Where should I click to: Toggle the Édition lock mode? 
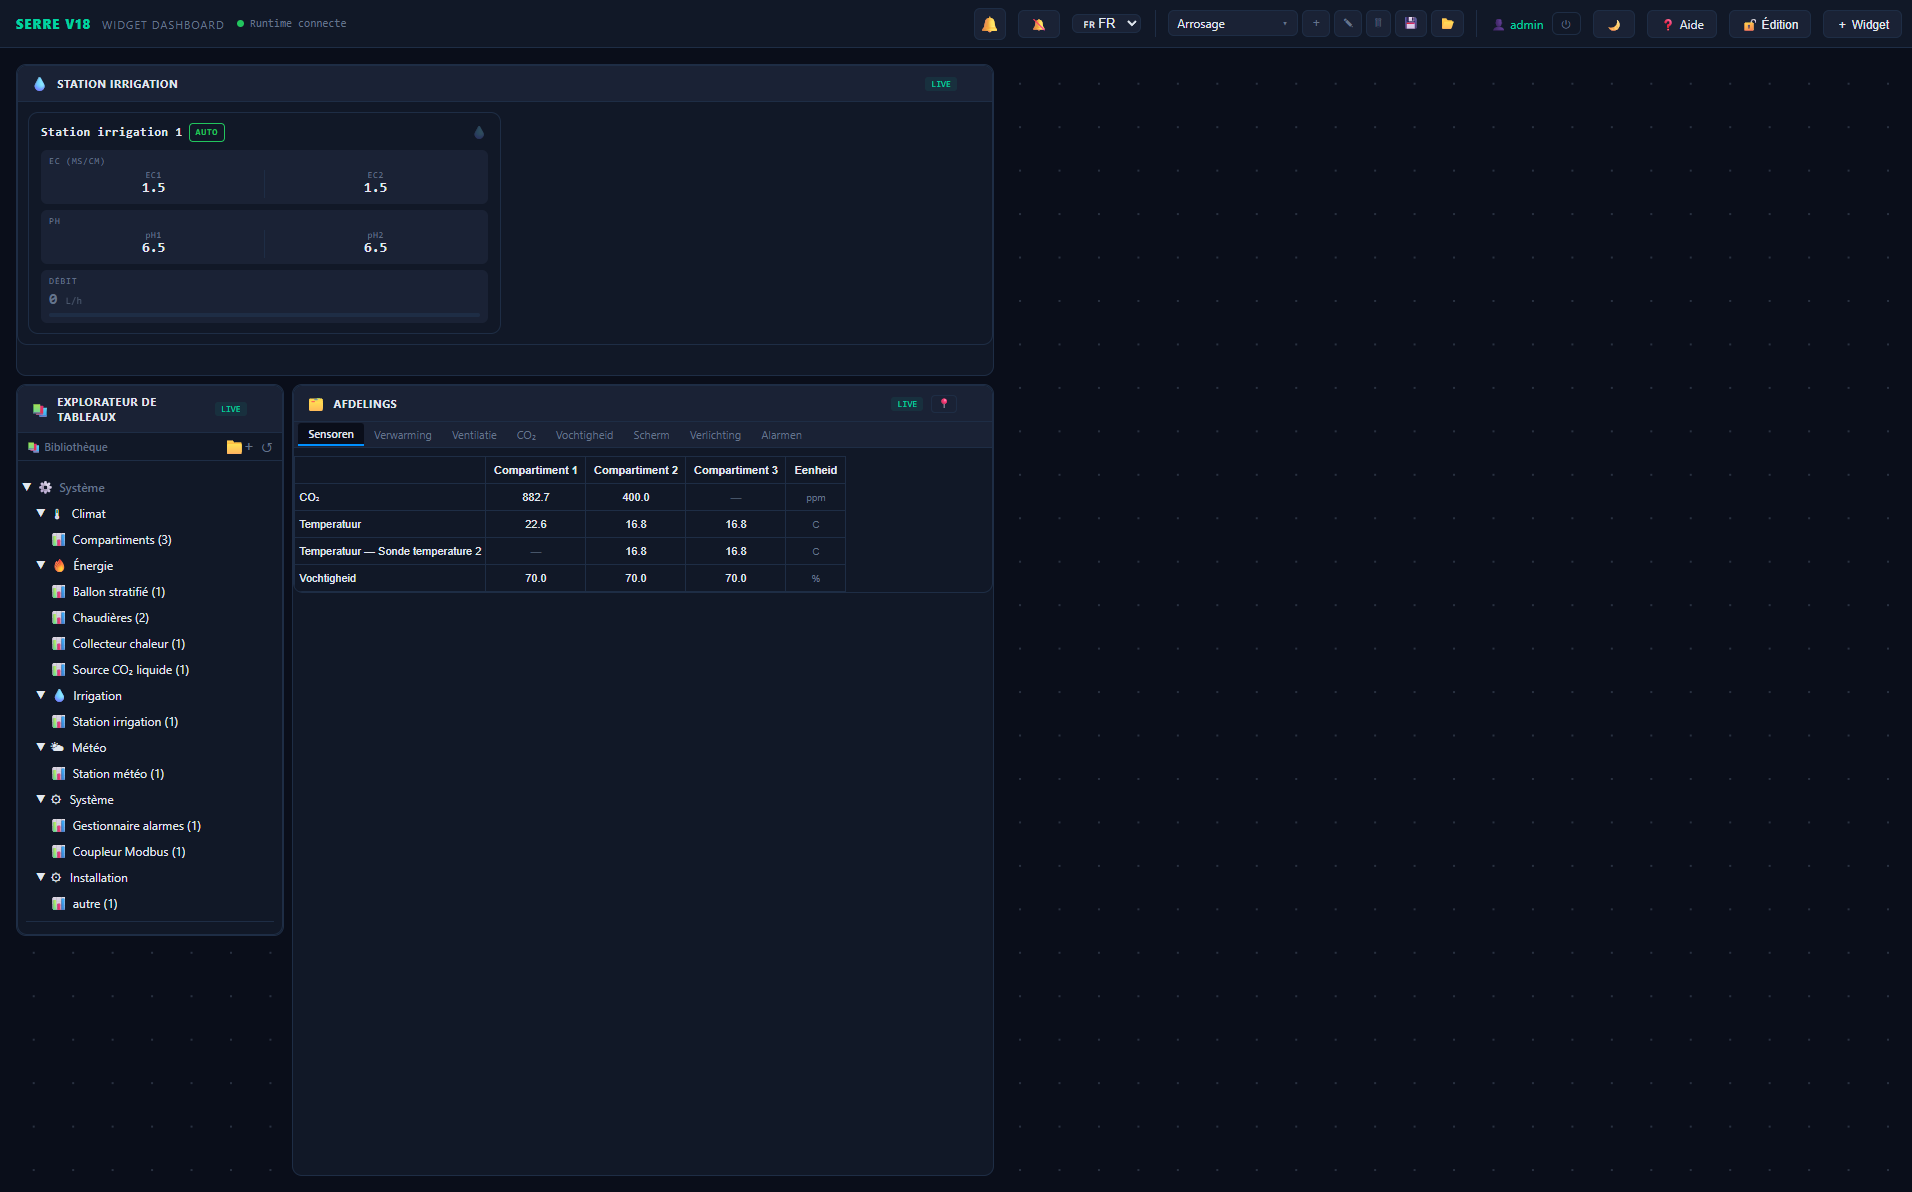[1770, 24]
